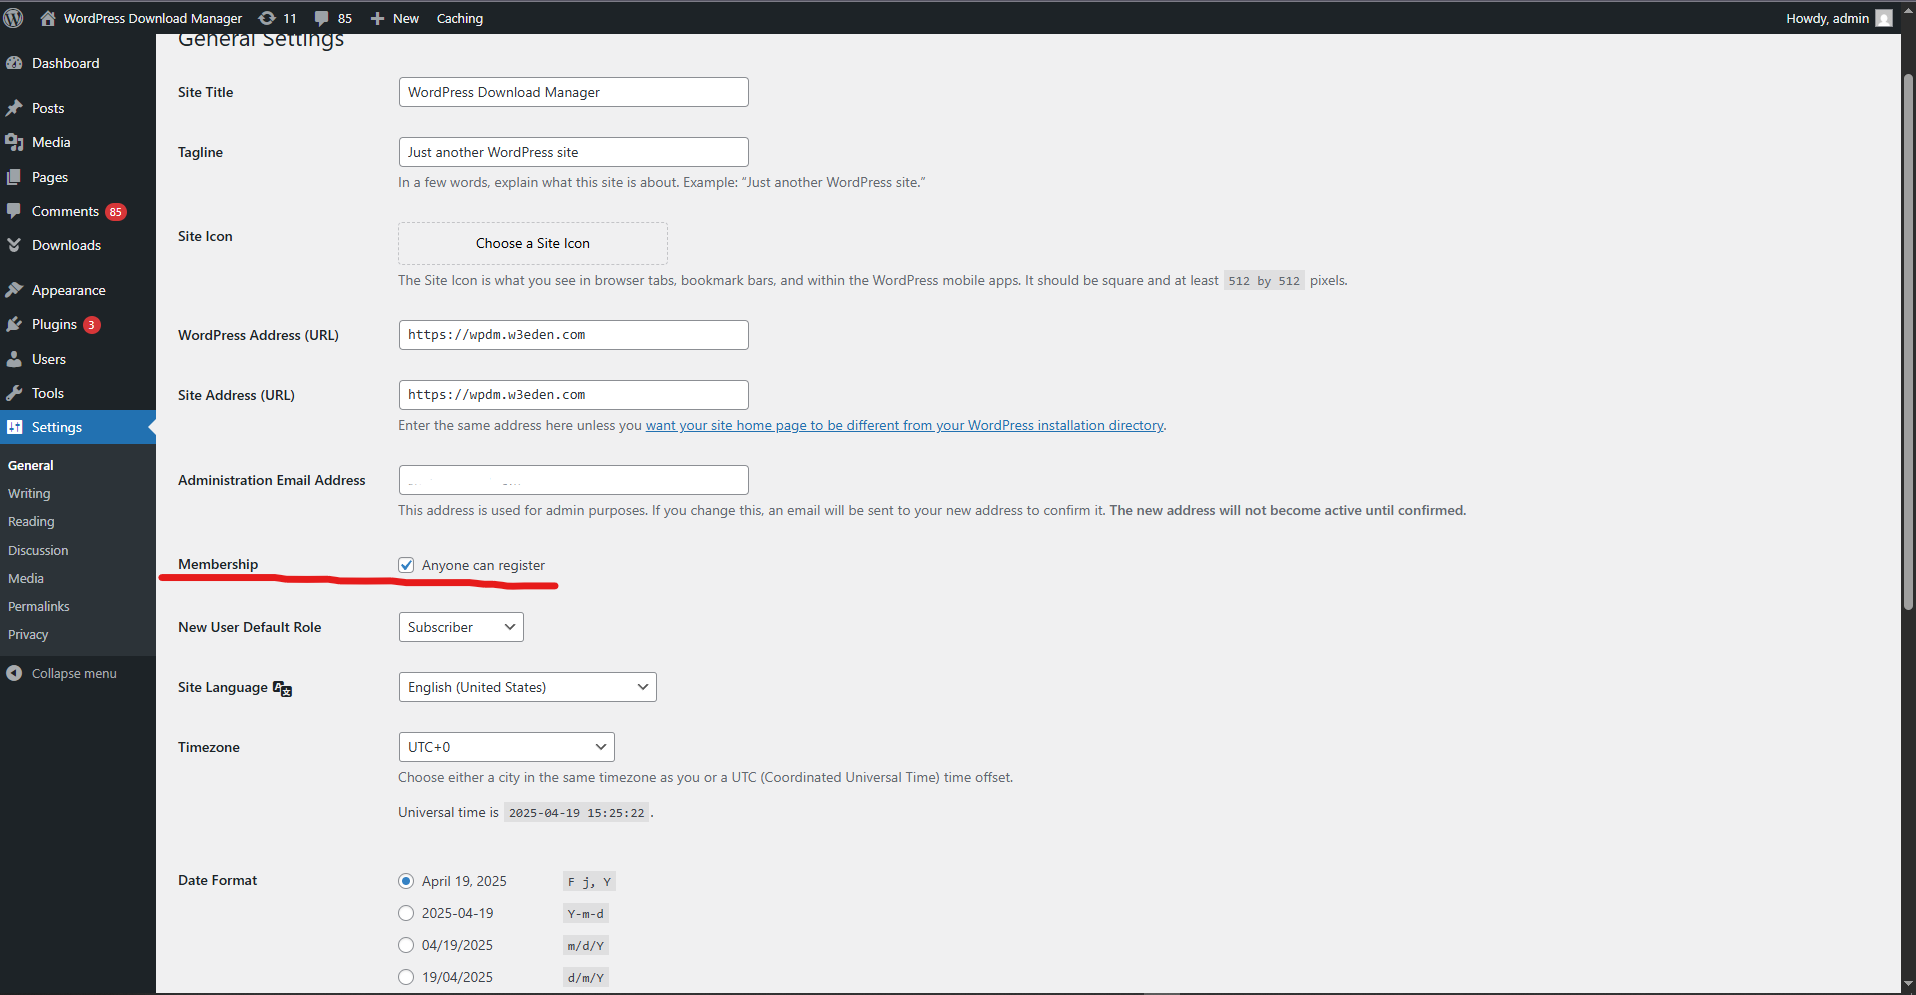This screenshot has height=995, width=1916.
Task: Select the April 19, 2025 date format
Action: [406, 881]
